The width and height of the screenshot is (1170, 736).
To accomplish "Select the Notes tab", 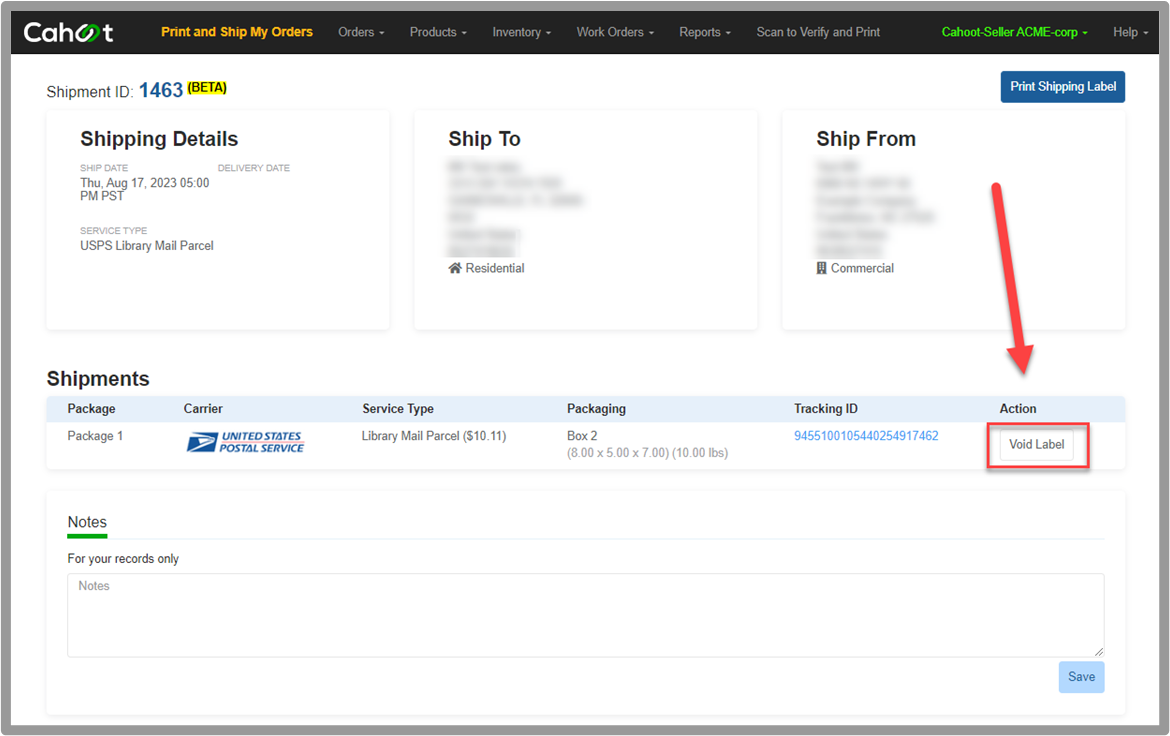I will tap(87, 523).
